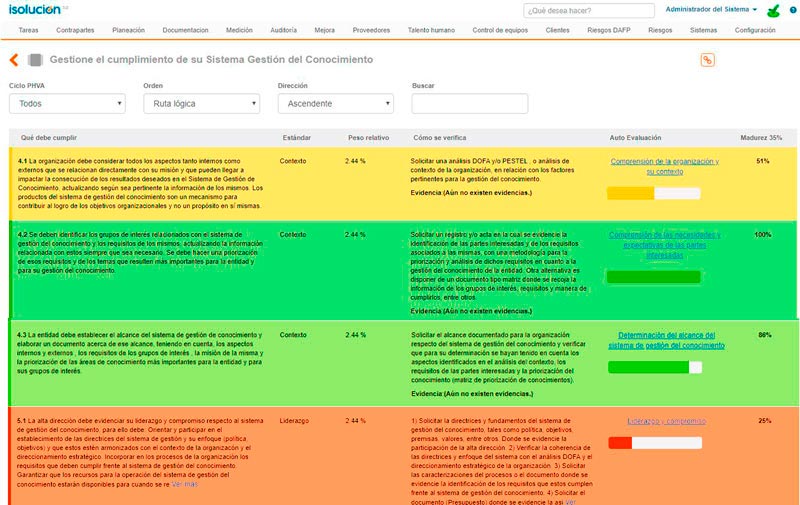Open 'Determinación del alcance del sistema' link
The width and height of the screenshot is (800, 505).
pos(666,340)
